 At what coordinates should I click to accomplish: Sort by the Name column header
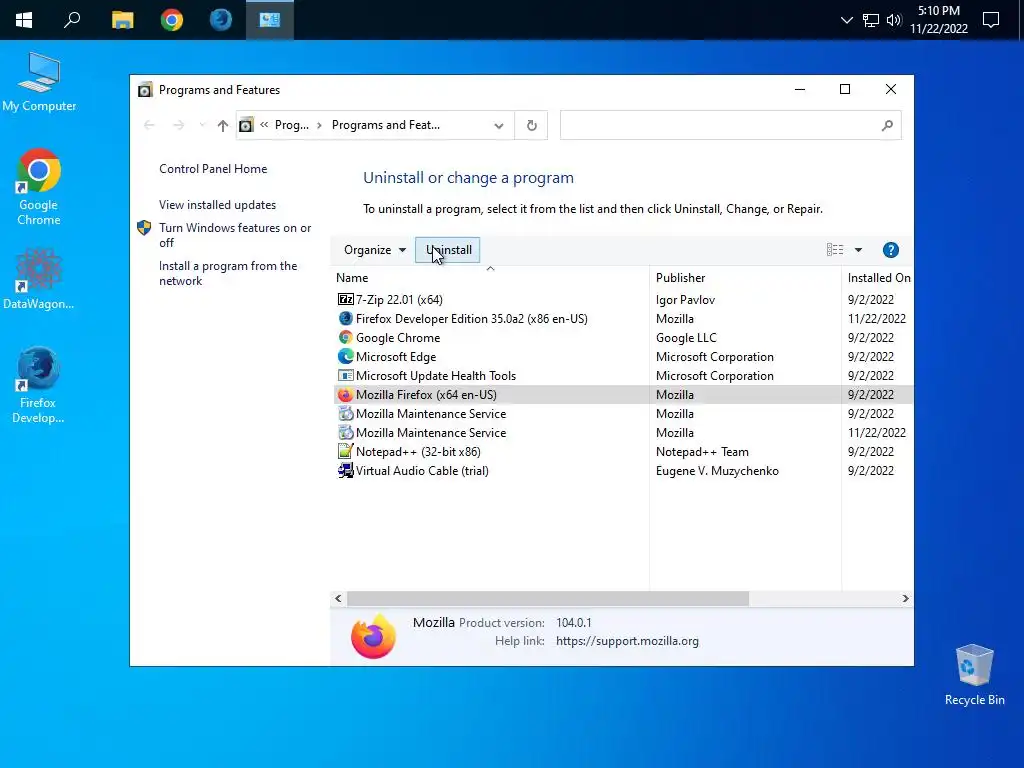[x=490, y=278]
